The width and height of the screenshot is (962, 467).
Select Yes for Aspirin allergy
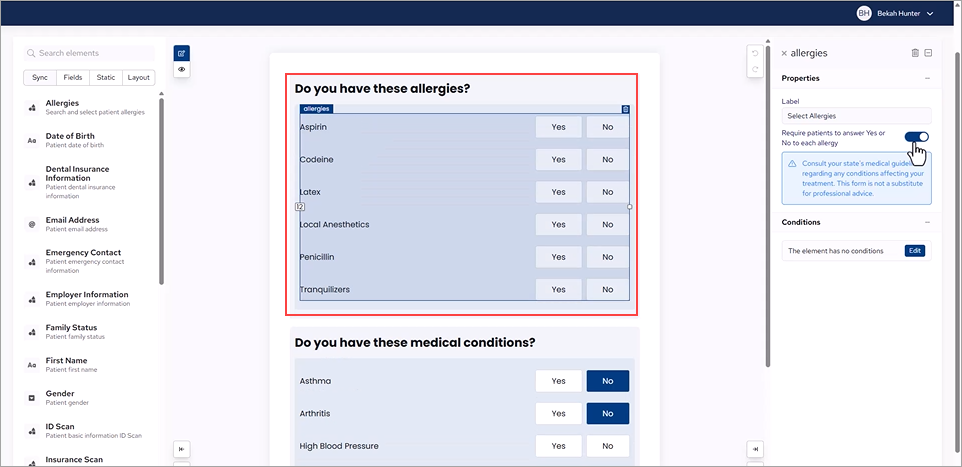click(x=558, y=127)
